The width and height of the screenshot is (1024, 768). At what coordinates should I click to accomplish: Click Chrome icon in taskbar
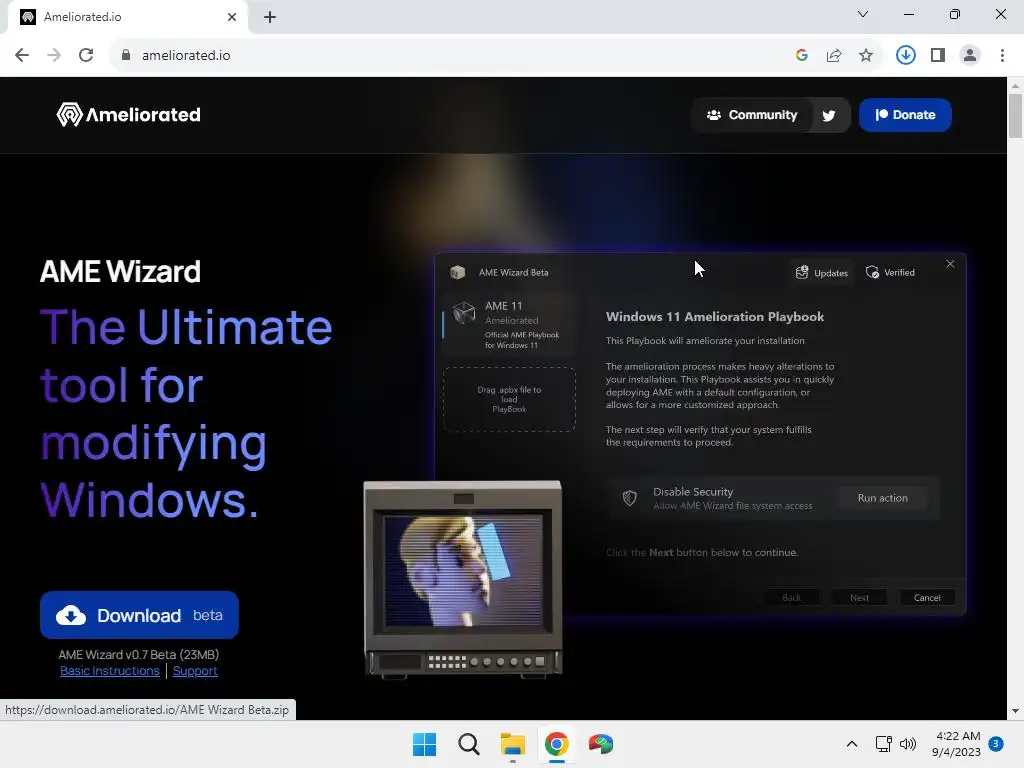point(556,744)
